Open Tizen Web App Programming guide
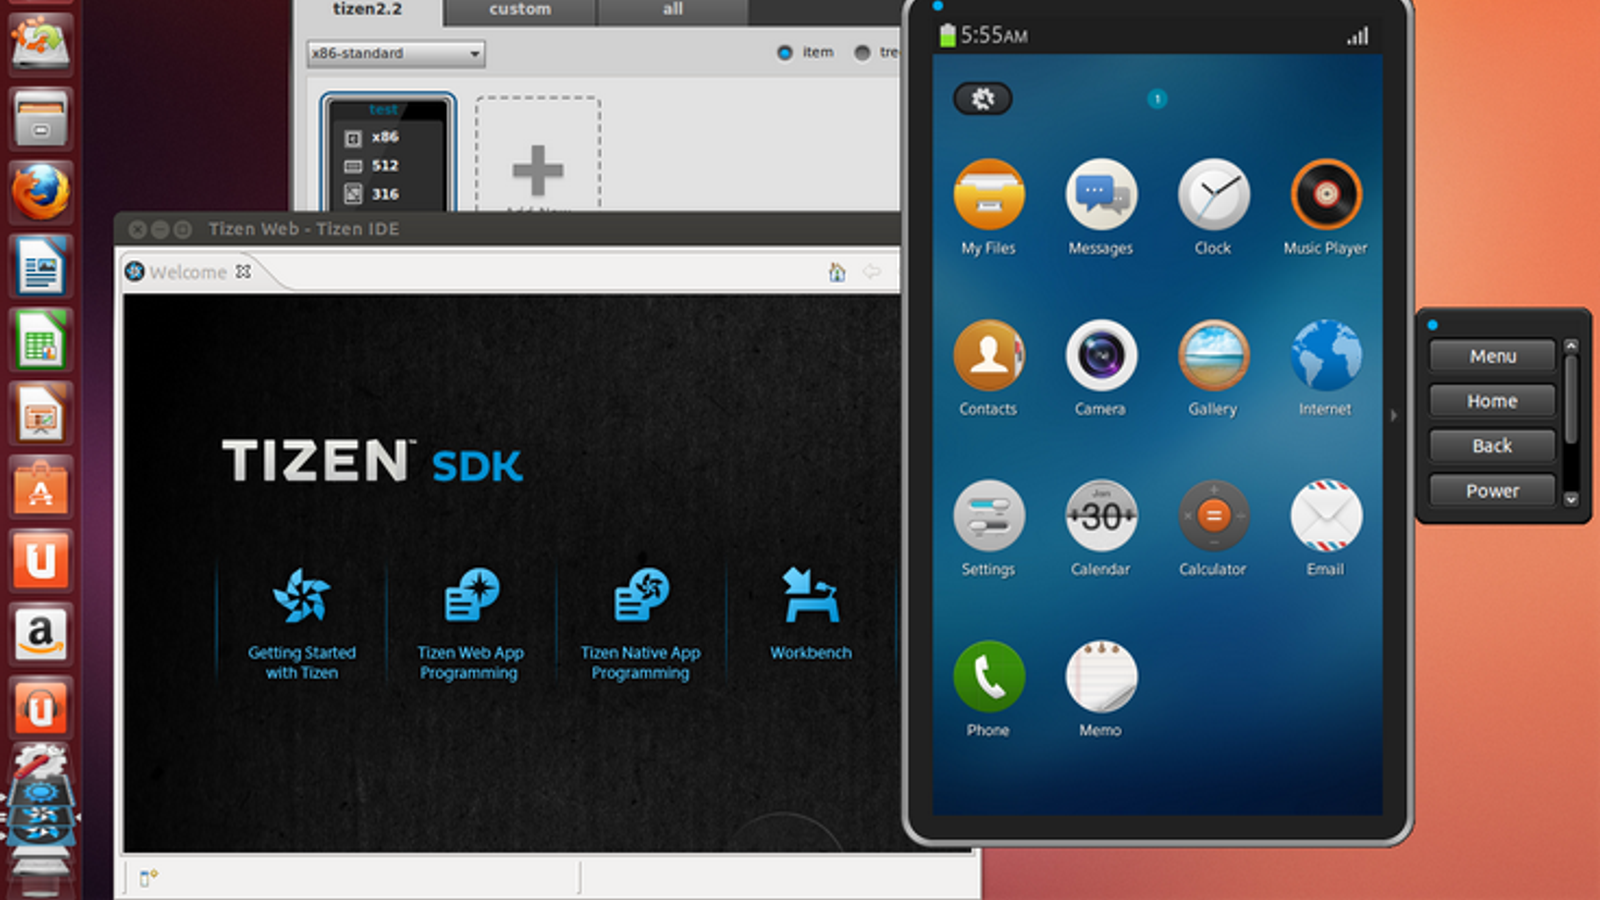 click(470, 624)
